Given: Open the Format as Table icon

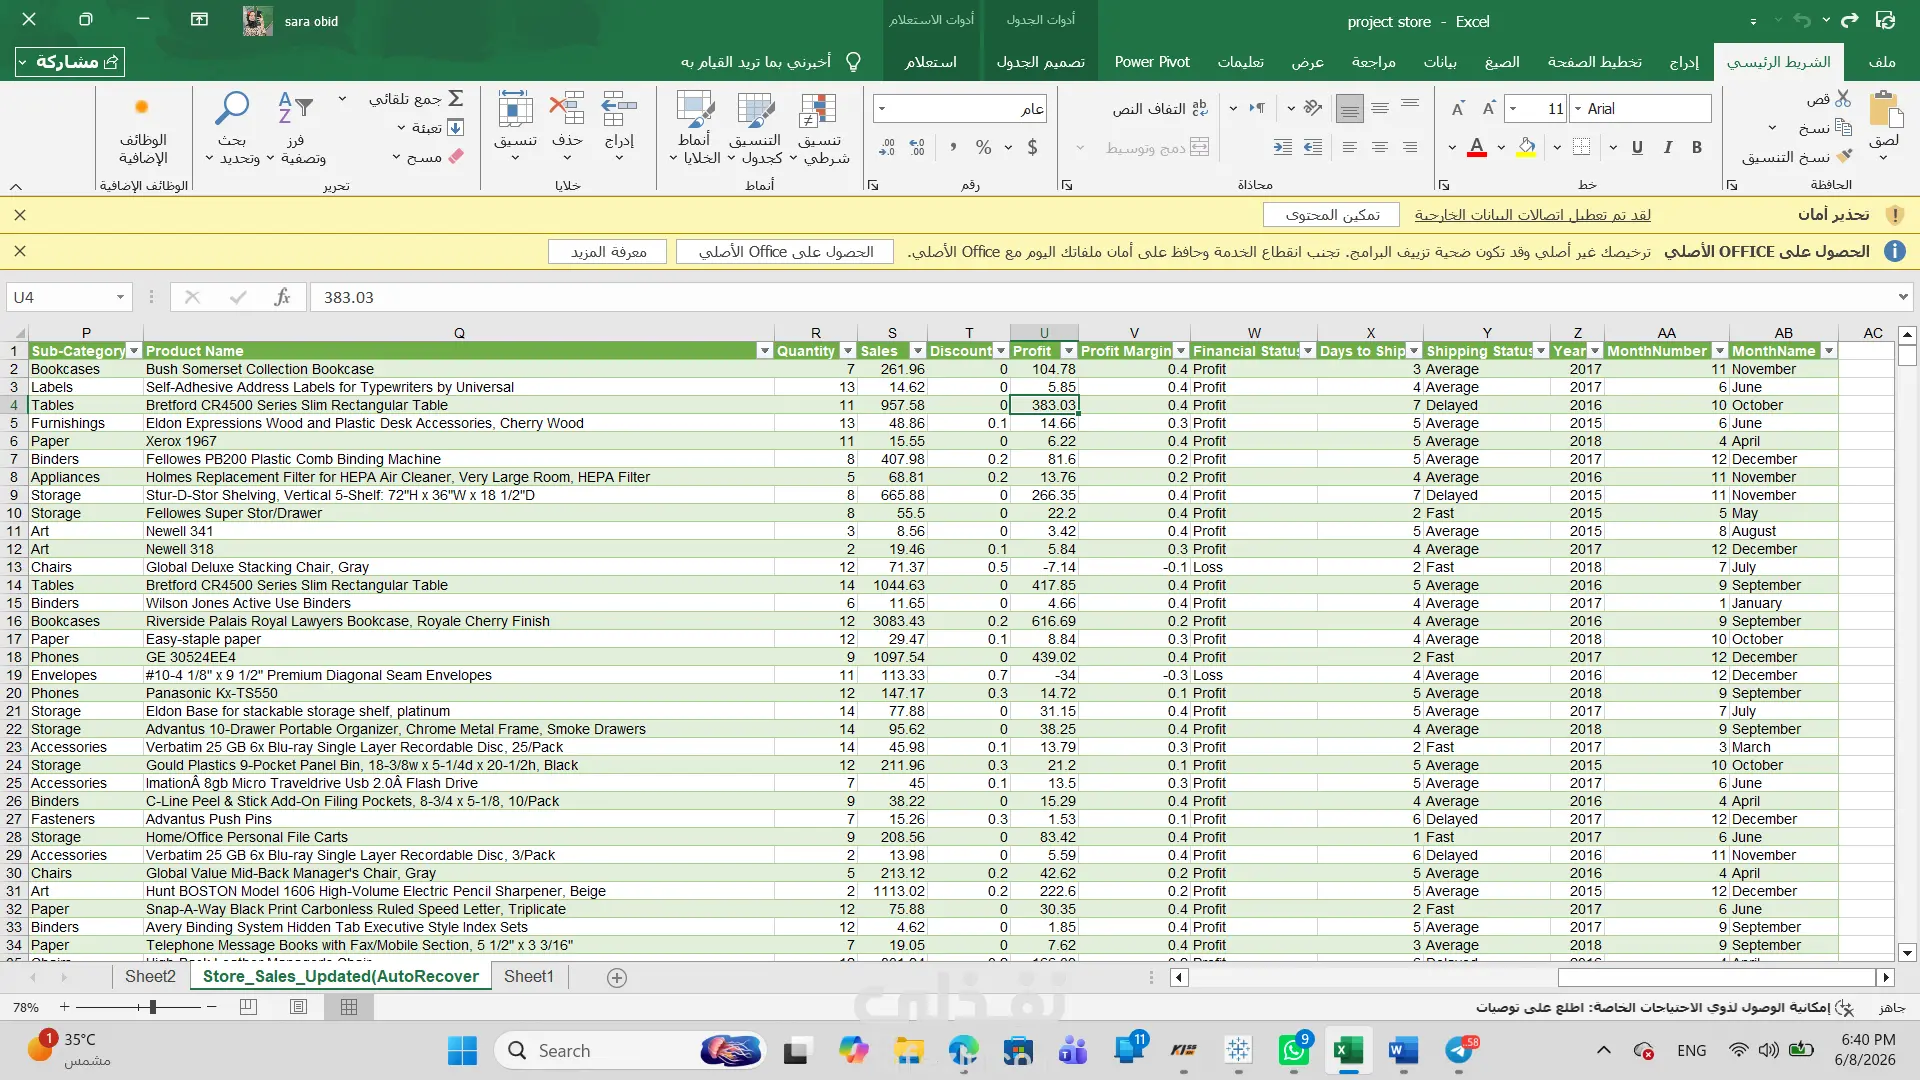Looking at the screenshot, I should click(756, 110).
